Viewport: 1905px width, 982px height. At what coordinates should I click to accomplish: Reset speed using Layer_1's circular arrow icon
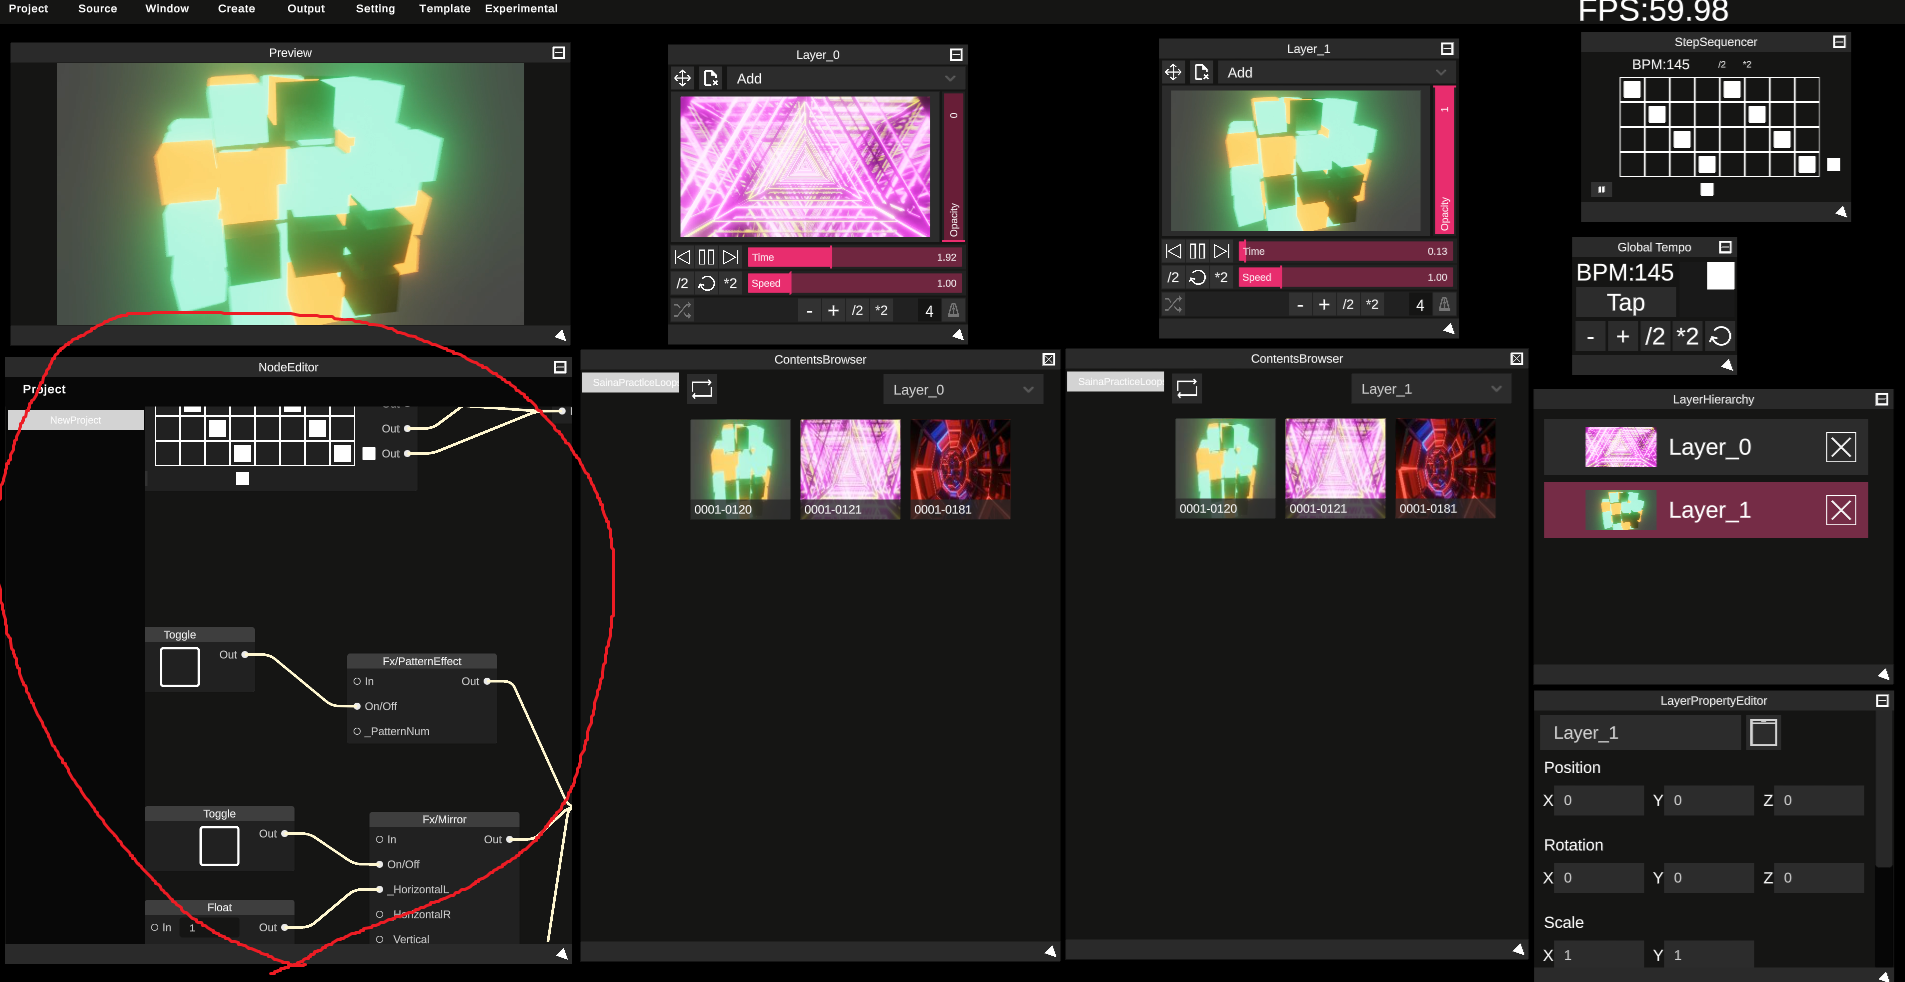click(1197, 277)
